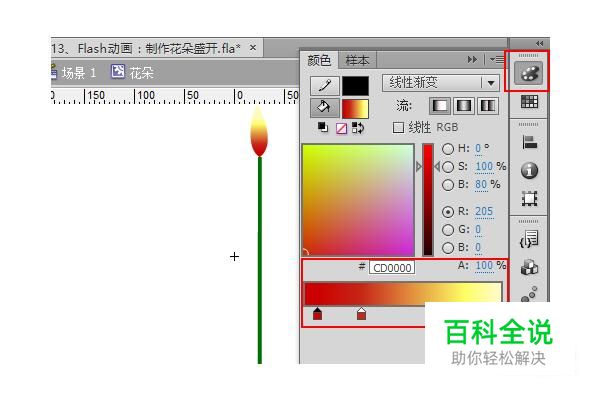
Task: Select the blue B 0 radio button
Action: (448, 248)
